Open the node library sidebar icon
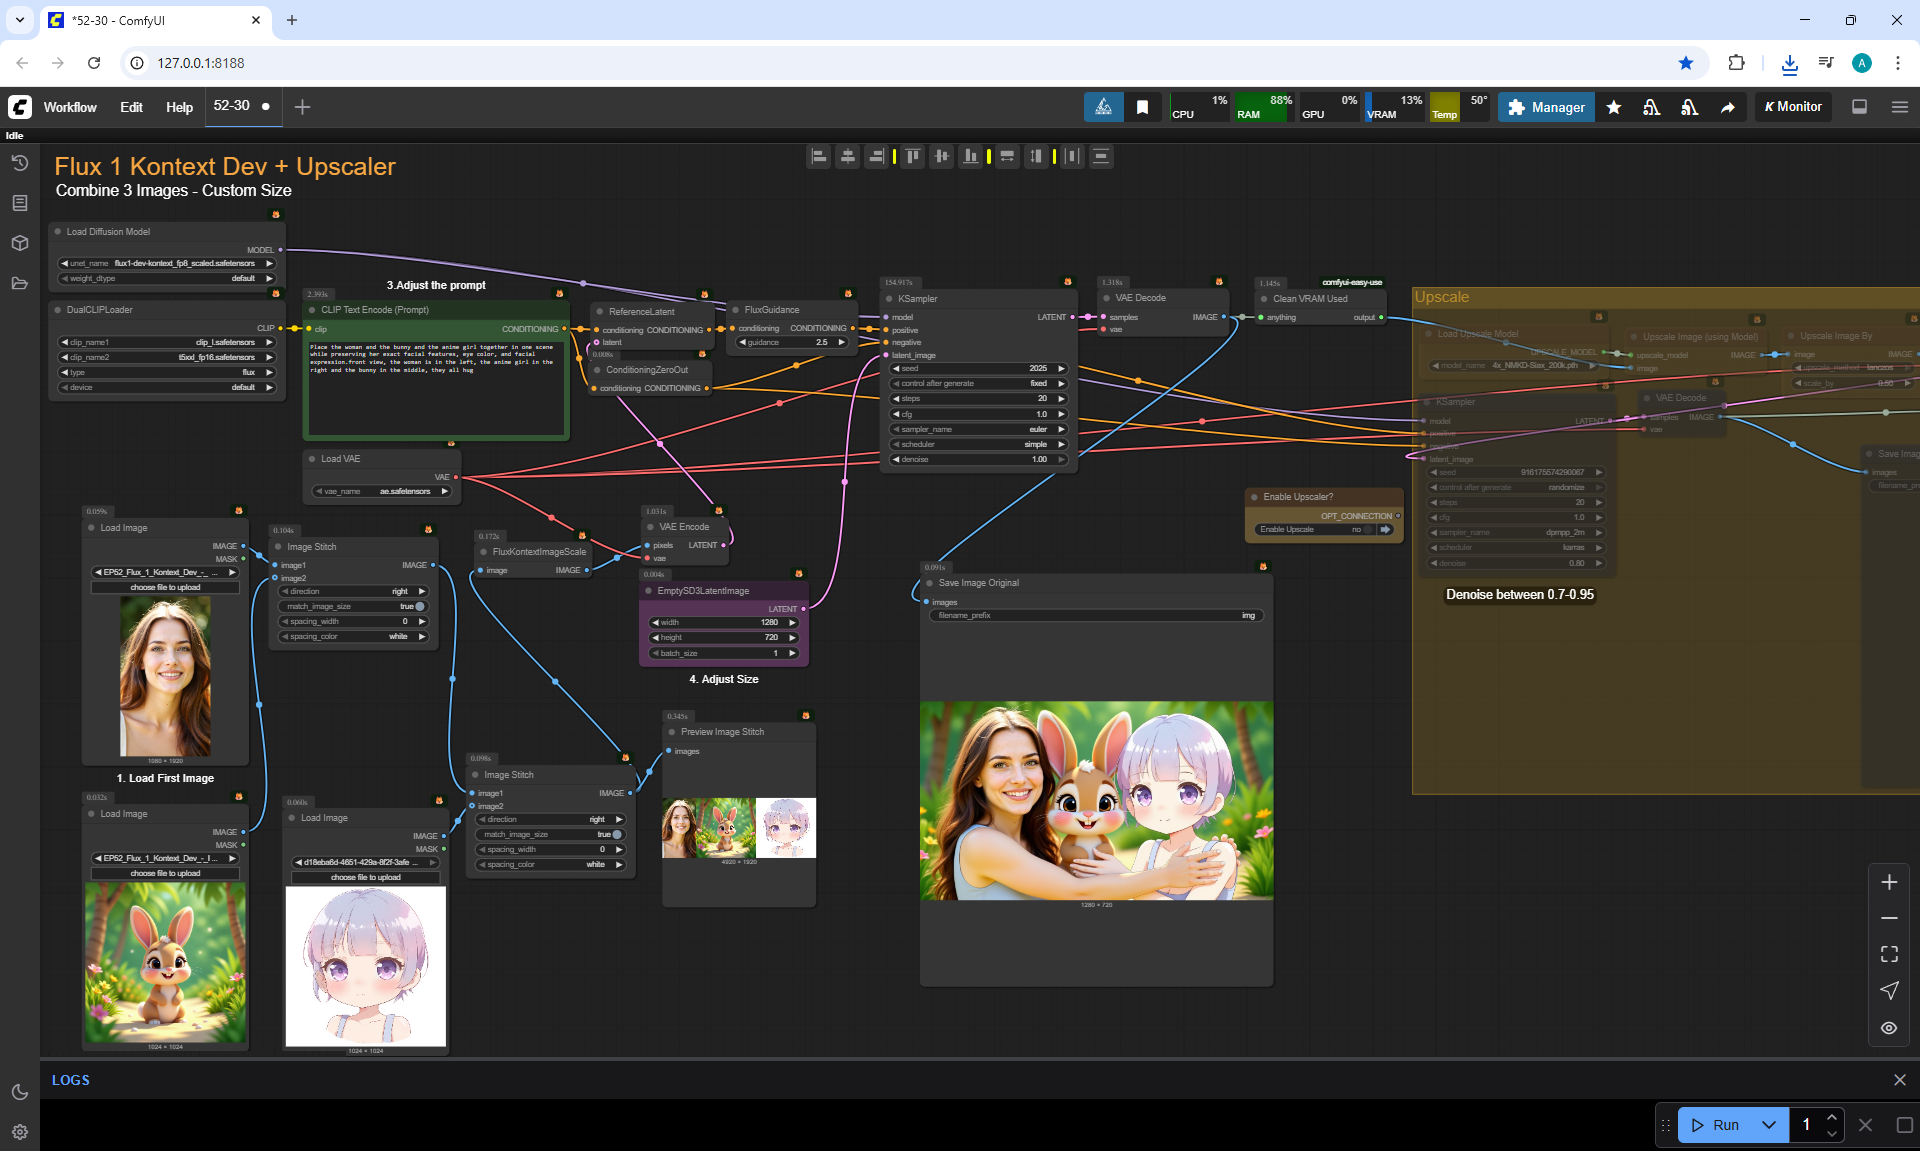This screenshot has height=1151, width=1920. click(x=19, y=203)
